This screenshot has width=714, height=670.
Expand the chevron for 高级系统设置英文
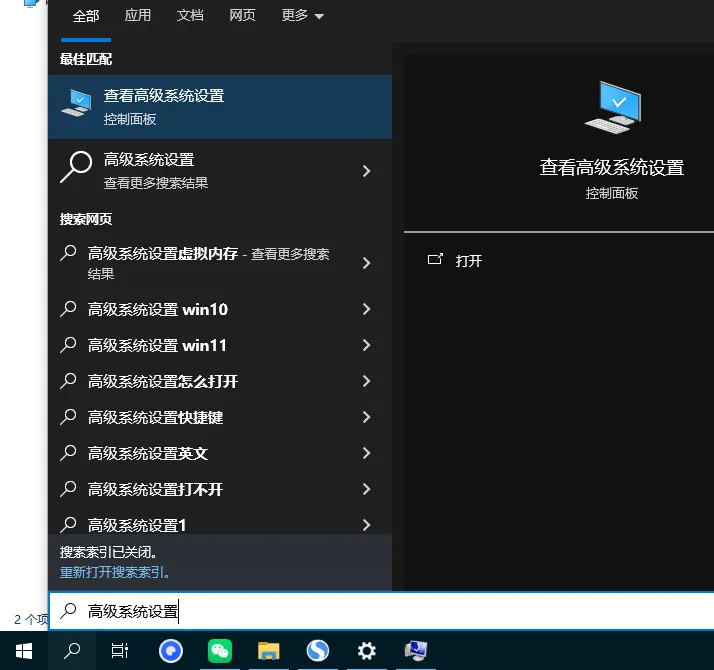point(366,453)
